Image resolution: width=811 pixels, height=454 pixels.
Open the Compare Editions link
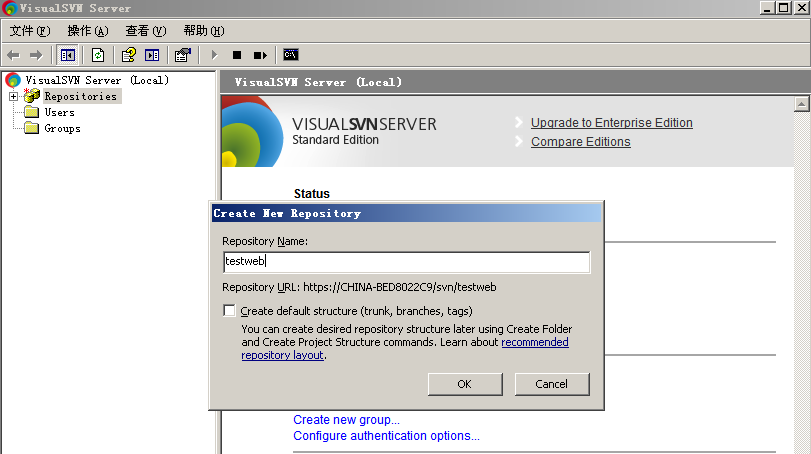[x=580, y=142]
